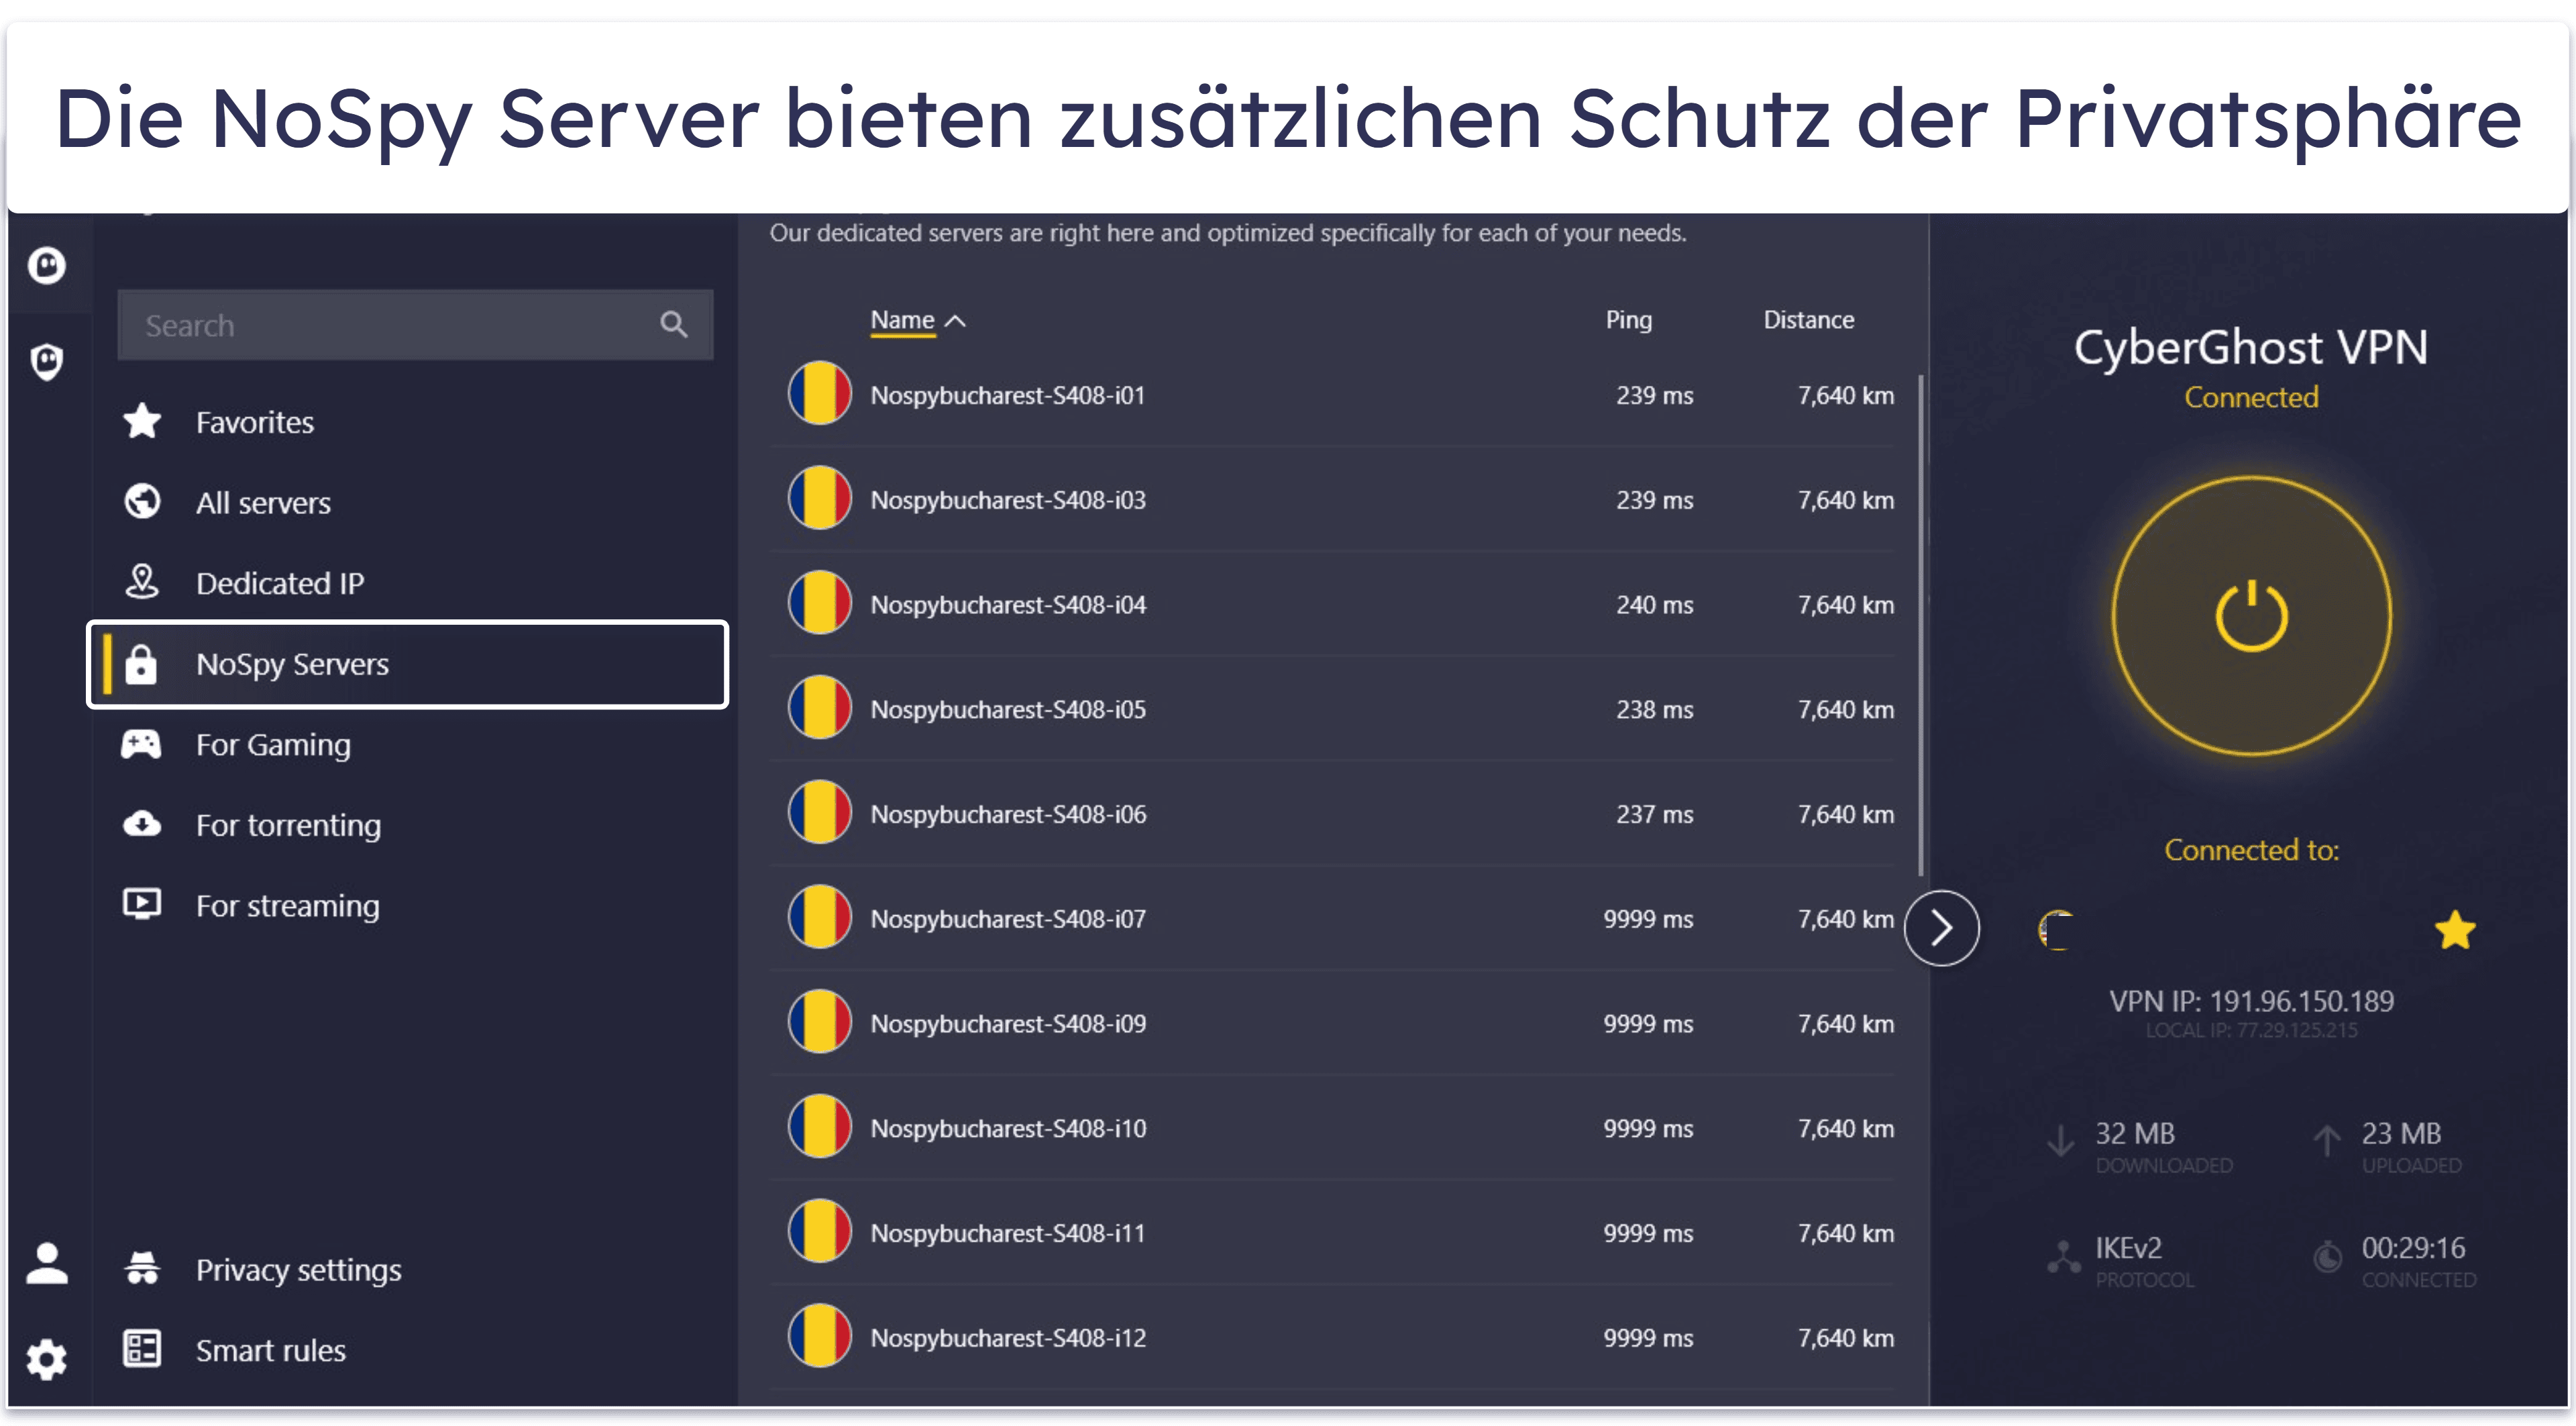Click the Privacy settings spy icon
Image resolution: width=2576 pixels, height=1426 pixels.
tap(142, 1268)
